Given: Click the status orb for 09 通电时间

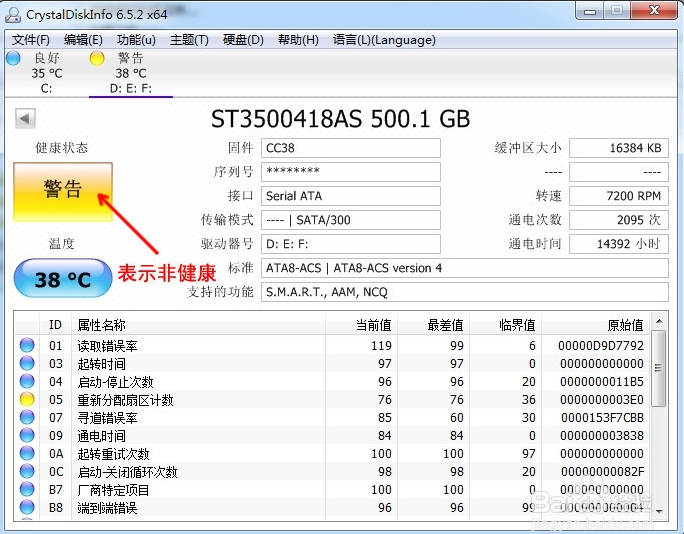Looking at the screenshot, I should 27,435.
